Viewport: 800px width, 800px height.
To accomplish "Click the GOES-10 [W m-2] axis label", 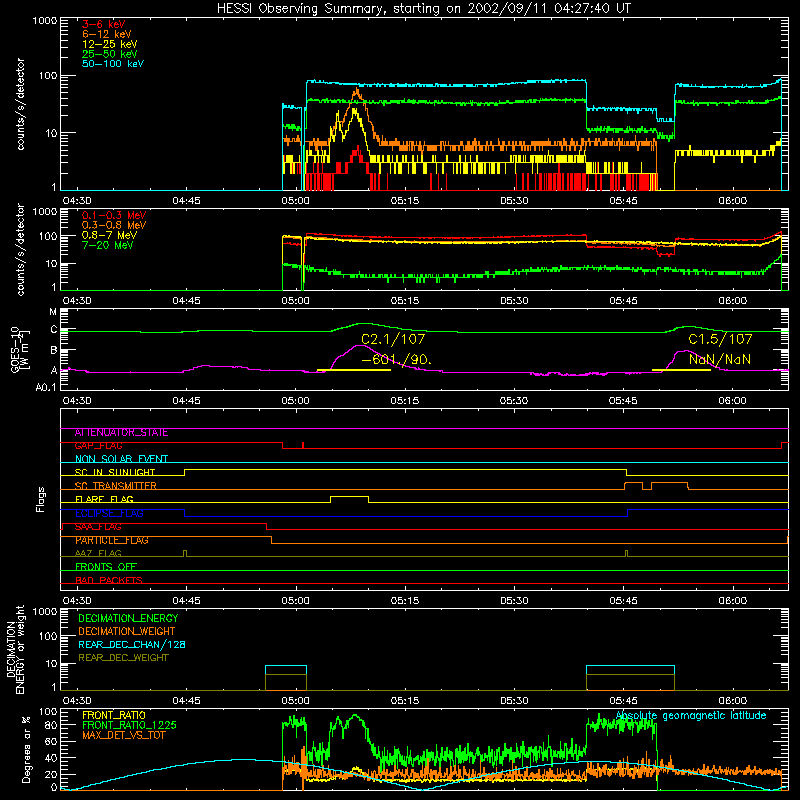I will pos(20,351).
